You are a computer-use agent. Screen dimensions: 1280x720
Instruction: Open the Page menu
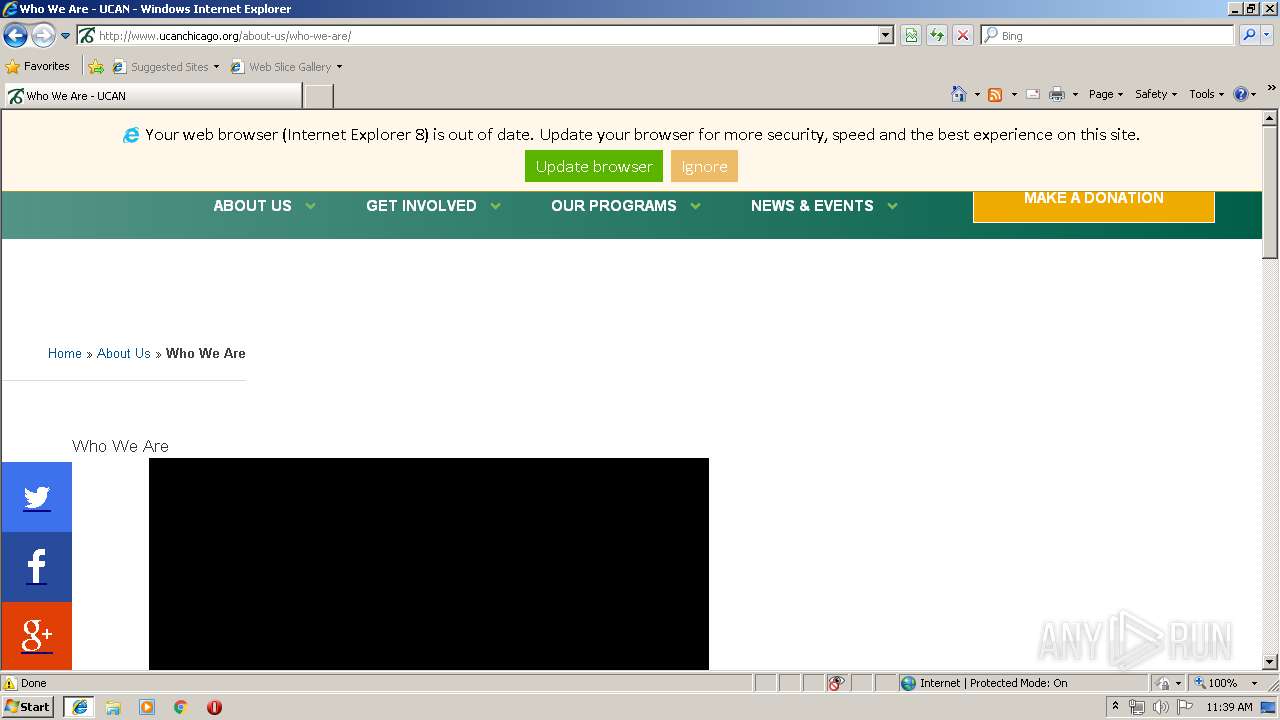1105,94
